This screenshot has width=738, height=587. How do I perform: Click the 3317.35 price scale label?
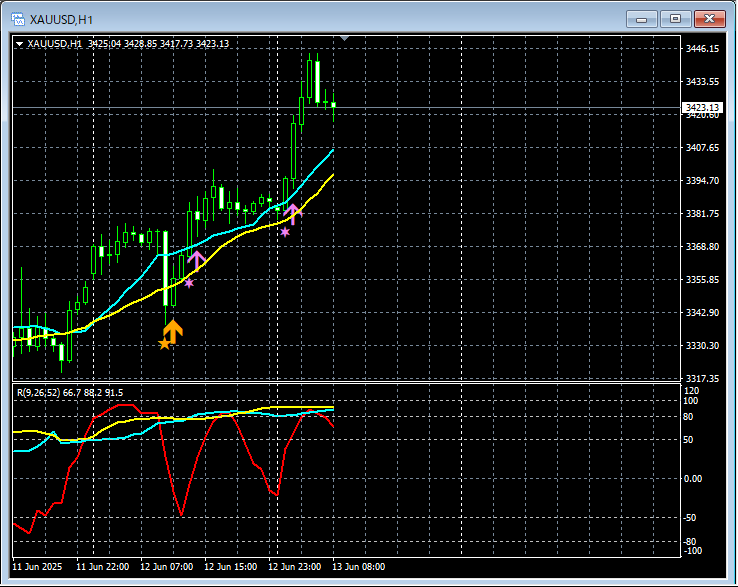702,378
